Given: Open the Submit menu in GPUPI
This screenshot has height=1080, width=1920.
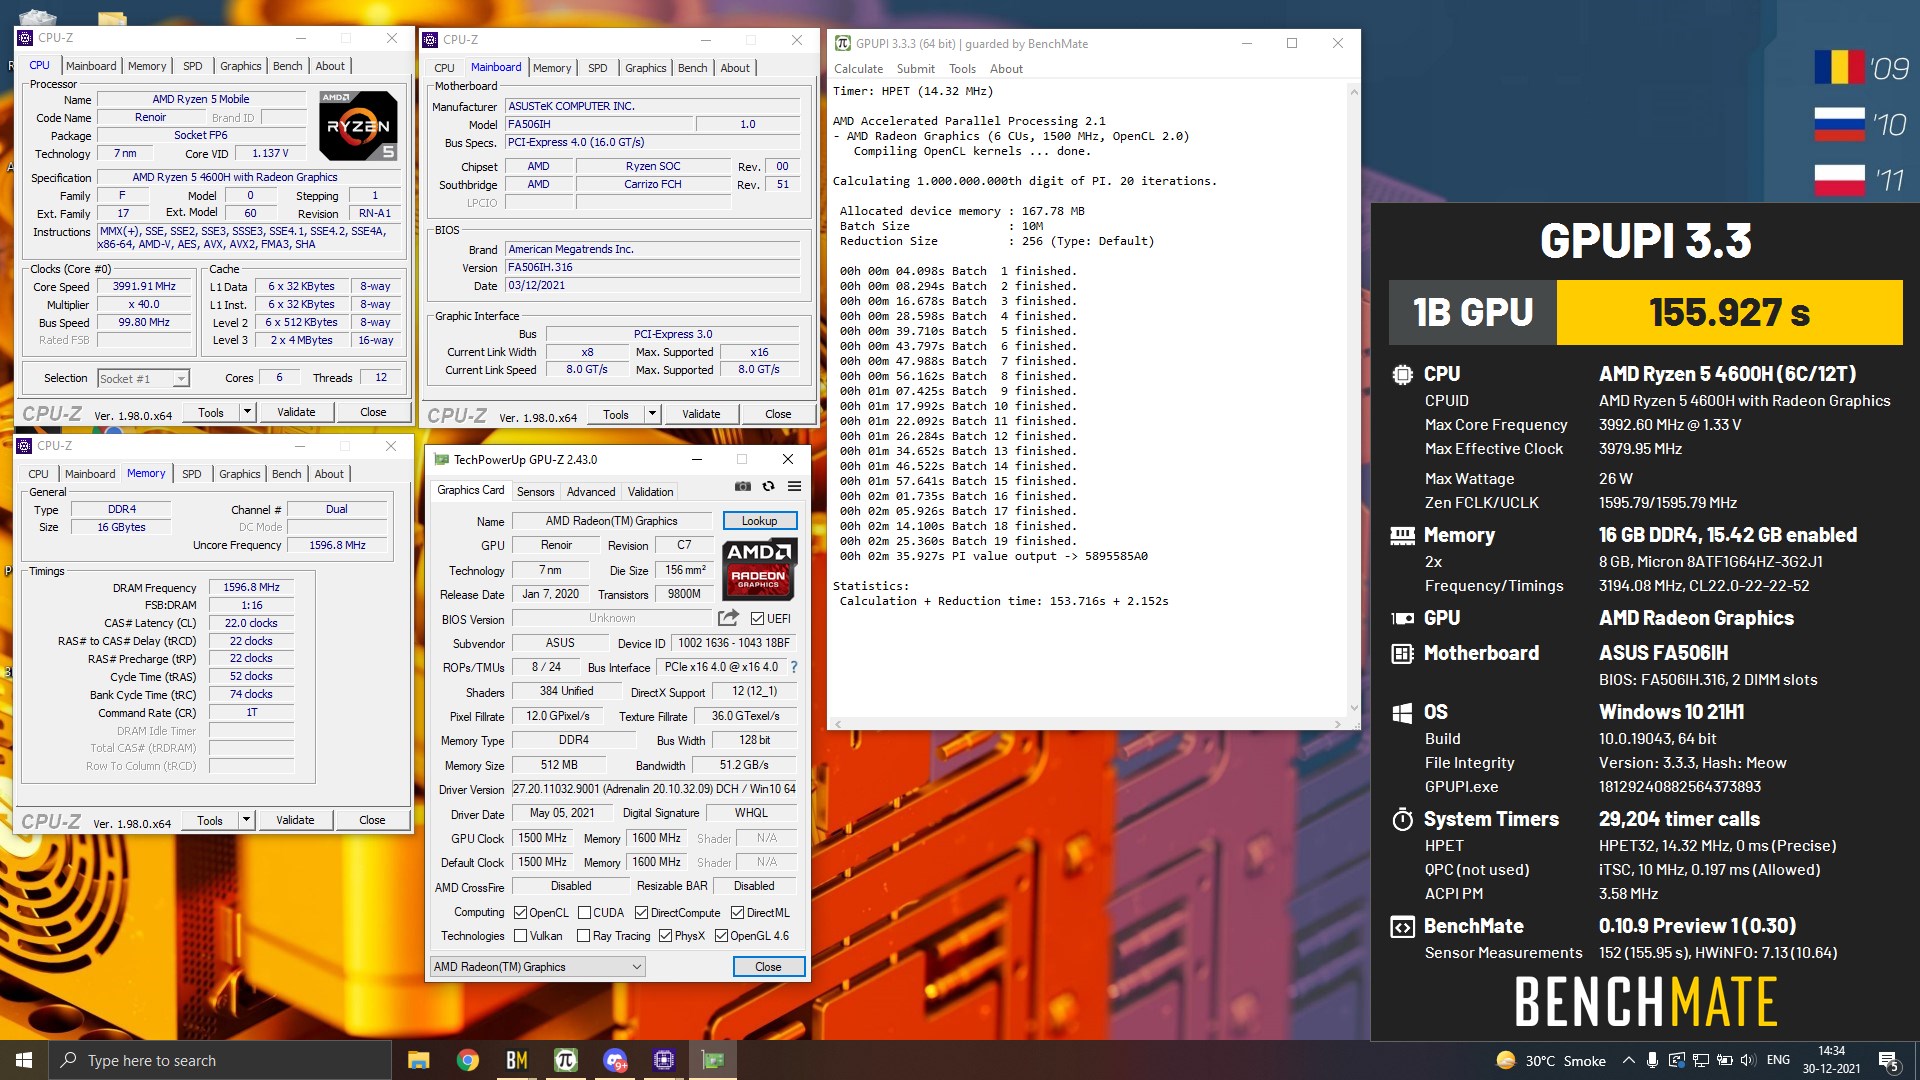Looking at the screenshot, I should [x=915, y=69].
